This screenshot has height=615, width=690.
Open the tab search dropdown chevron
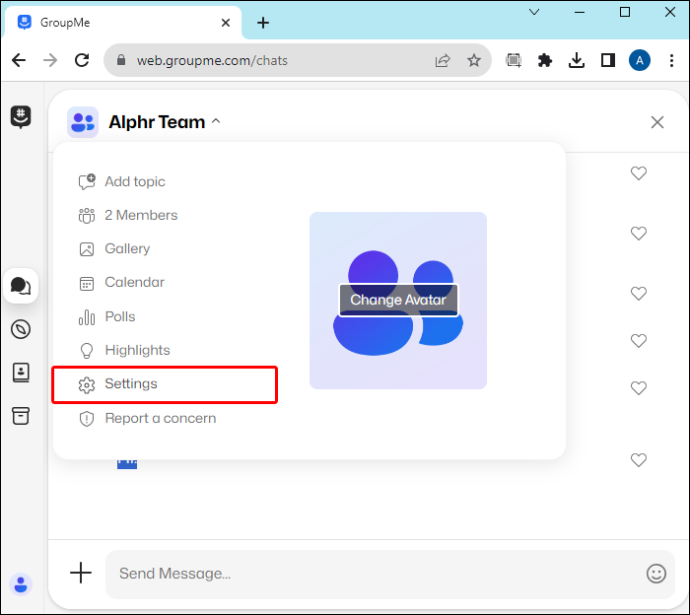[x=534, y=12]
